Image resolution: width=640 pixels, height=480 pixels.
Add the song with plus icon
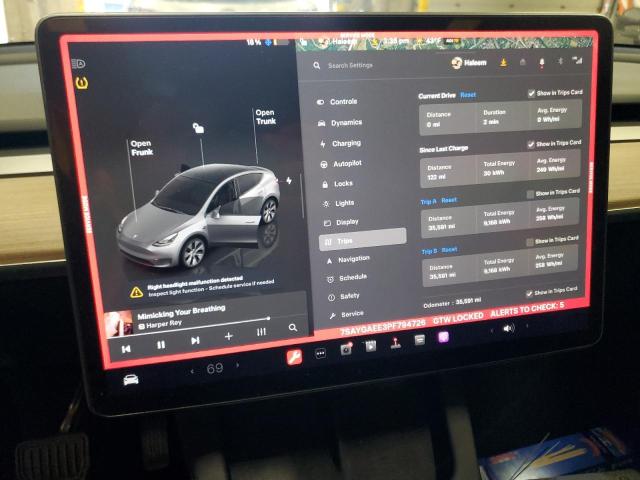coord(229,336)
